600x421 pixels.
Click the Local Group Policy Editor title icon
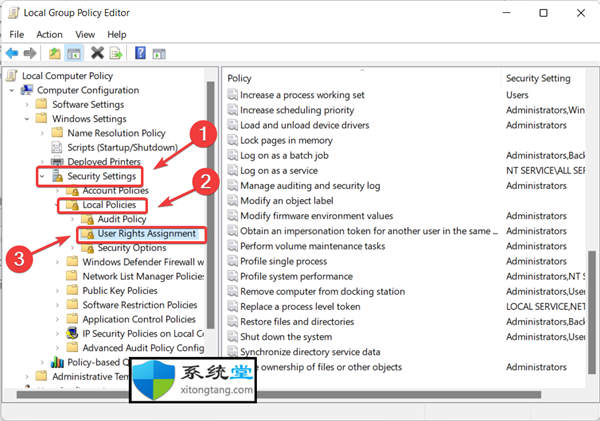click(14, 13)
